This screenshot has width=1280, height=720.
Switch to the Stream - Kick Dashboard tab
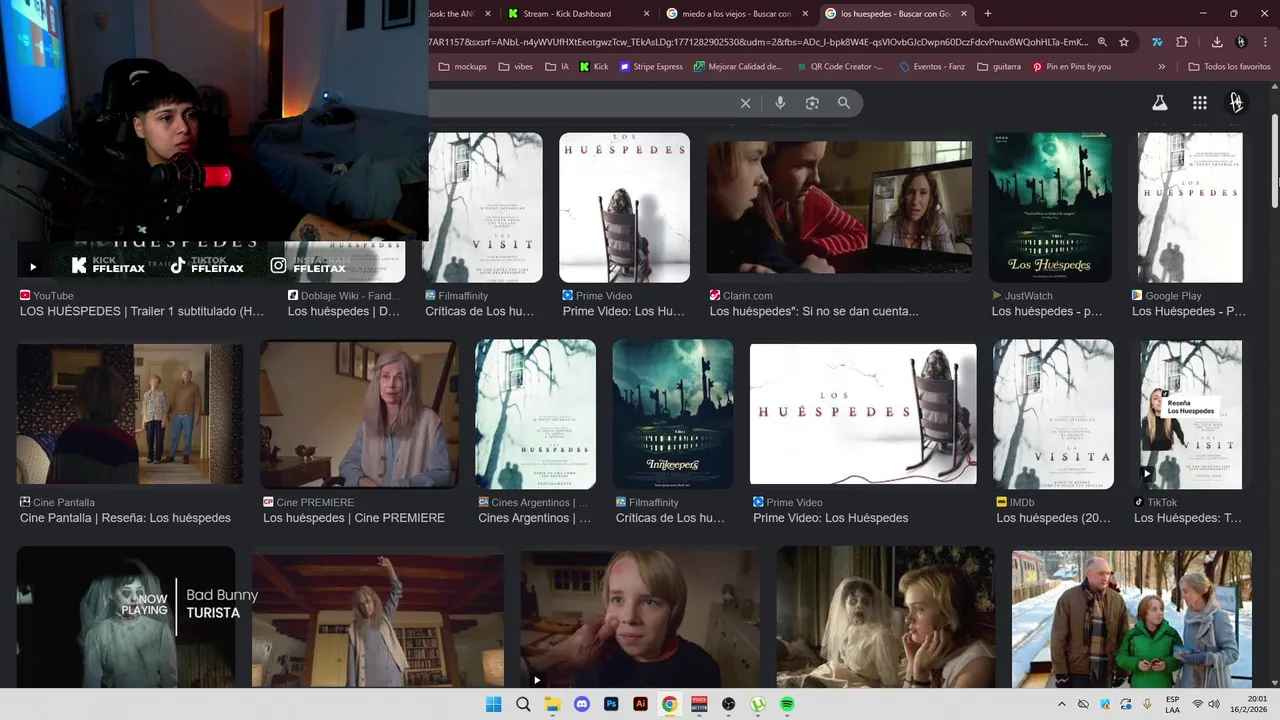(568, 13)
